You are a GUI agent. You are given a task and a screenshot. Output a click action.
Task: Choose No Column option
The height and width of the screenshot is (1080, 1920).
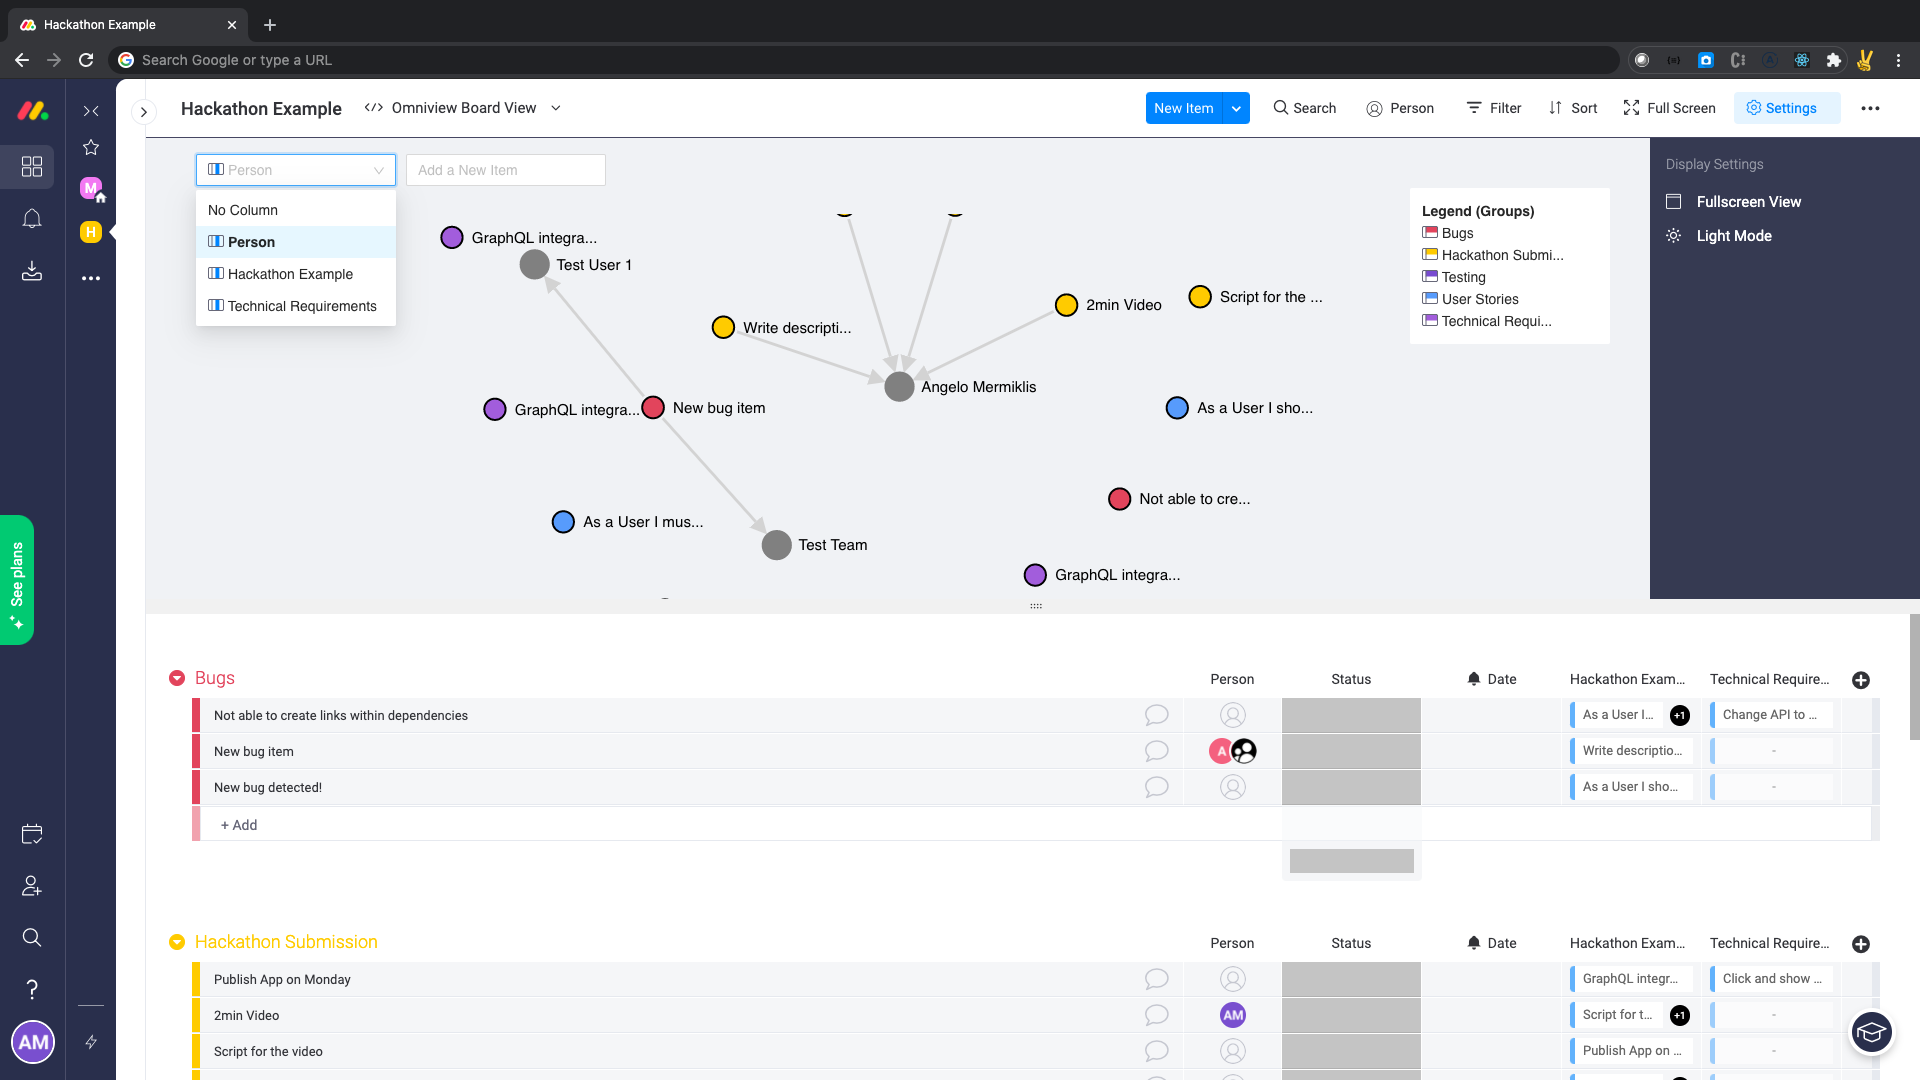243,210
